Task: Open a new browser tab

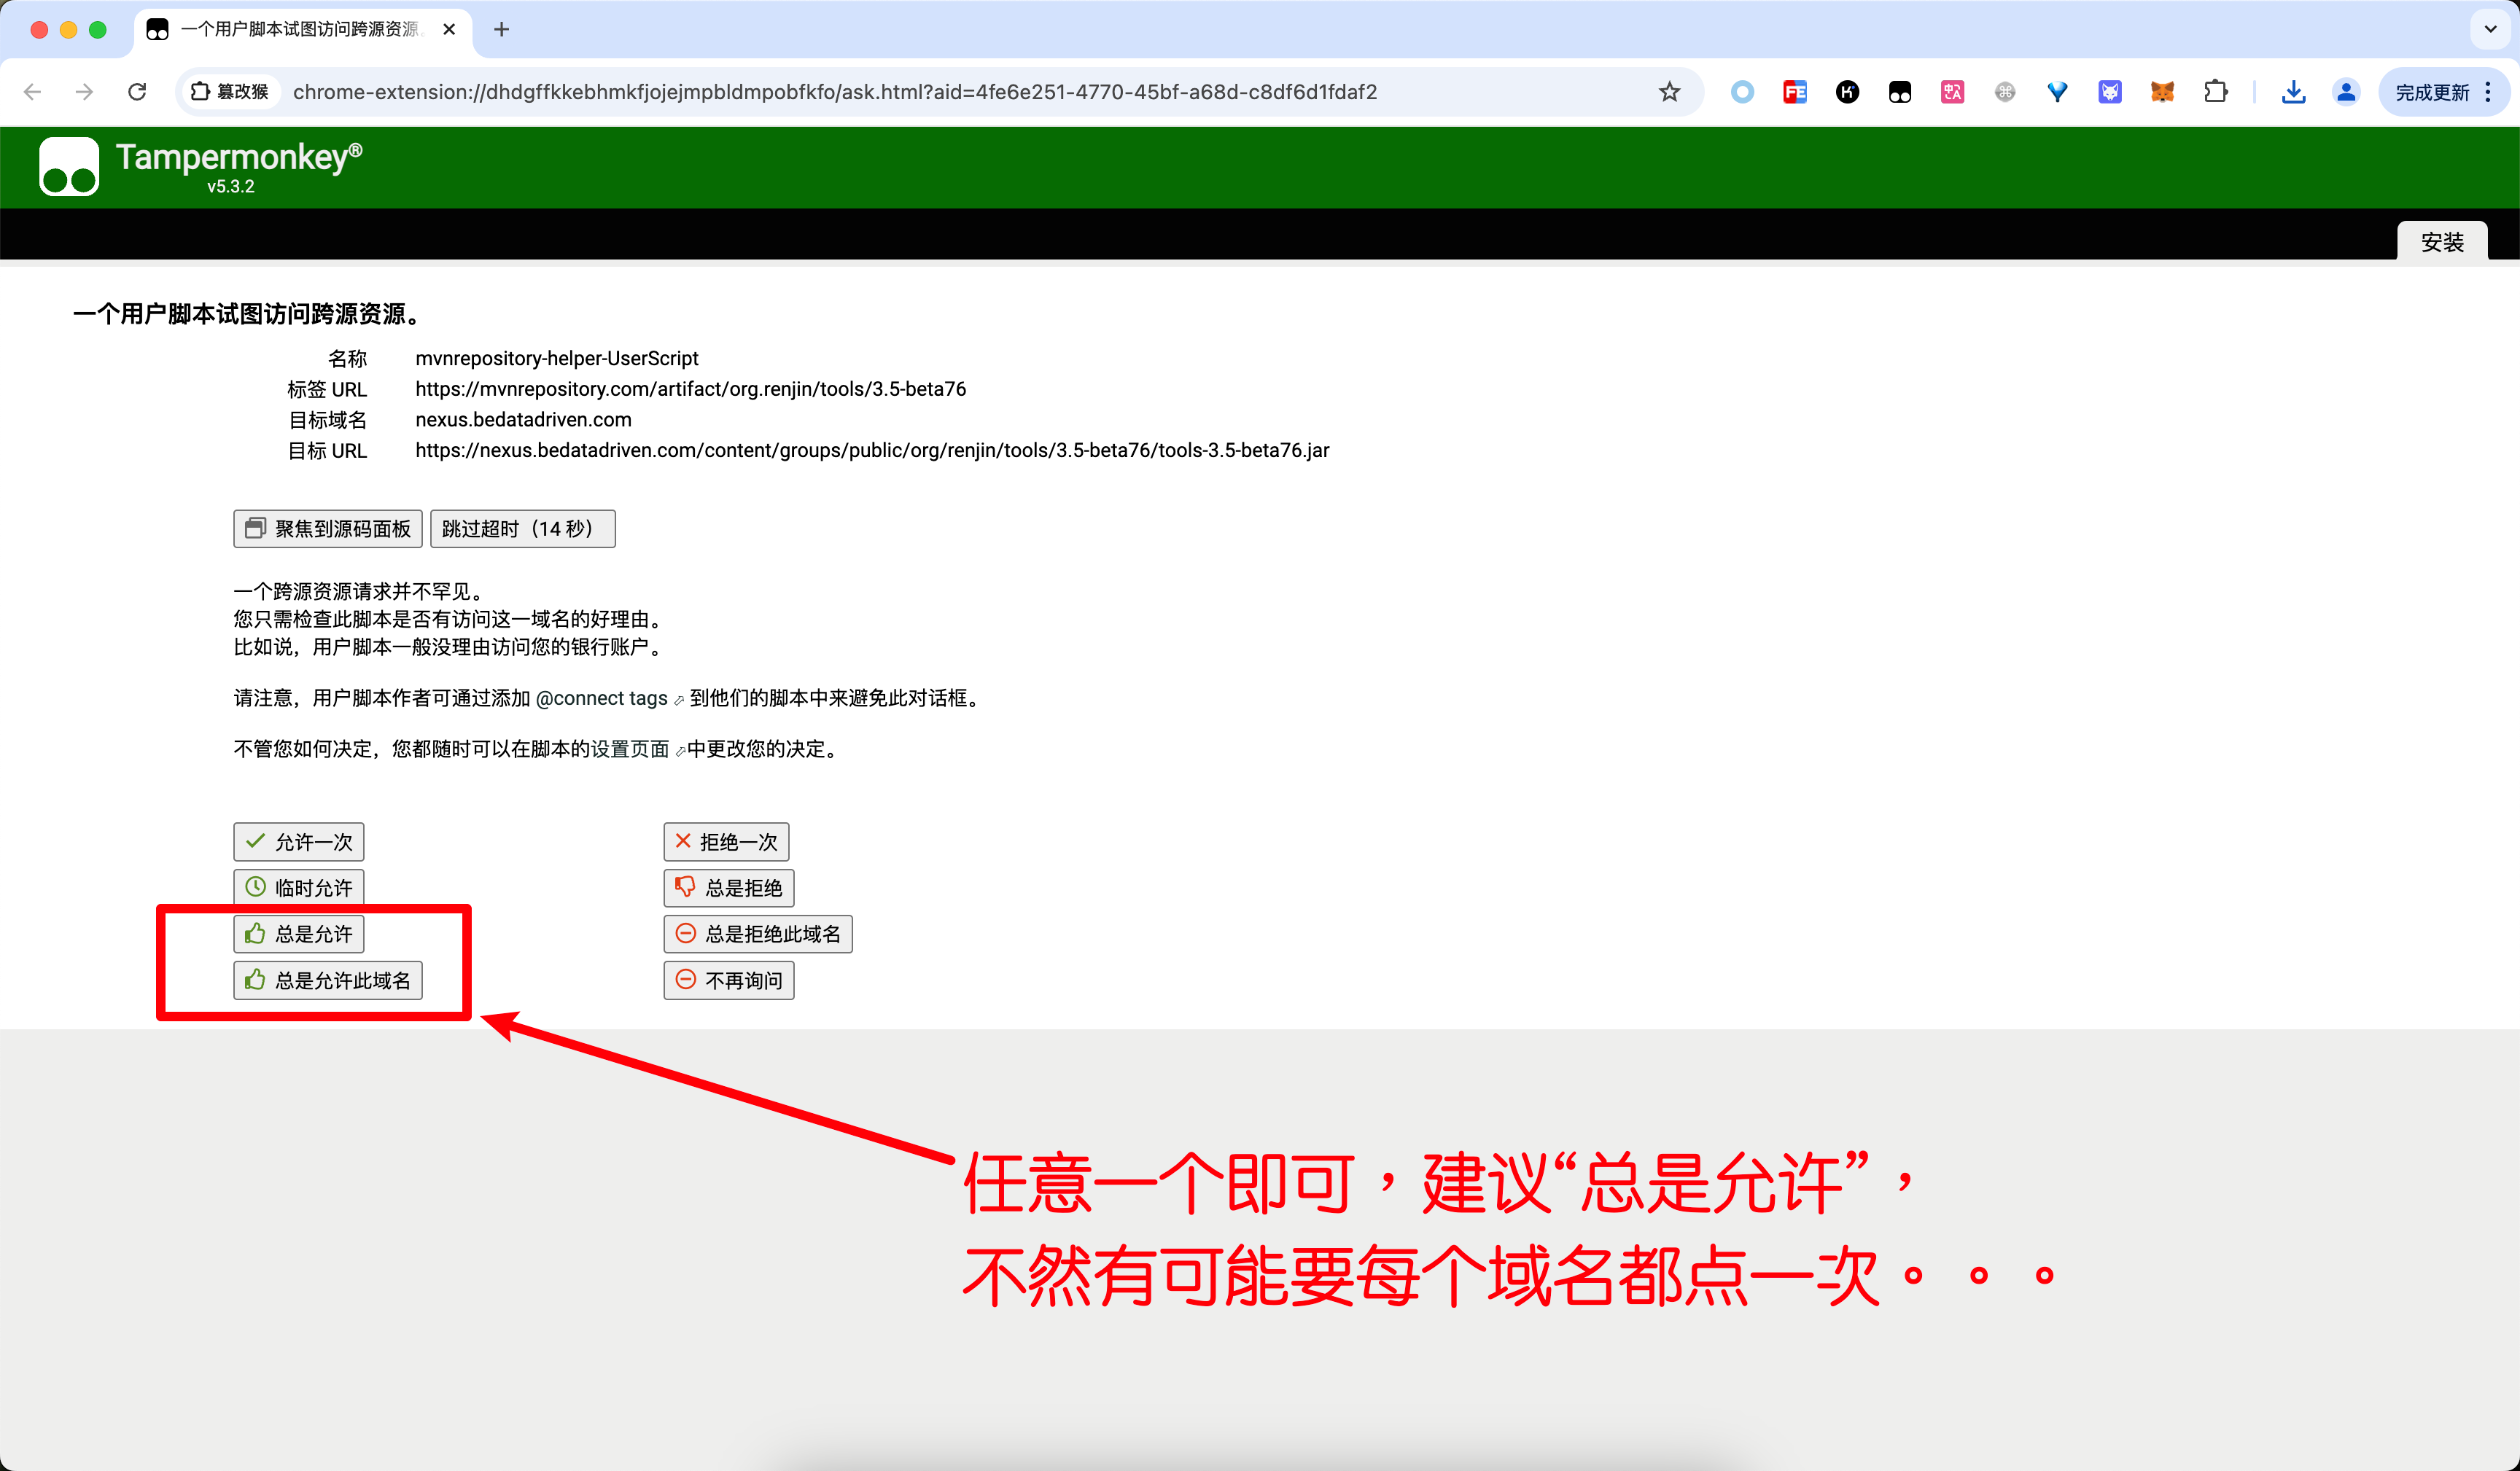Action: pos(502,29)
